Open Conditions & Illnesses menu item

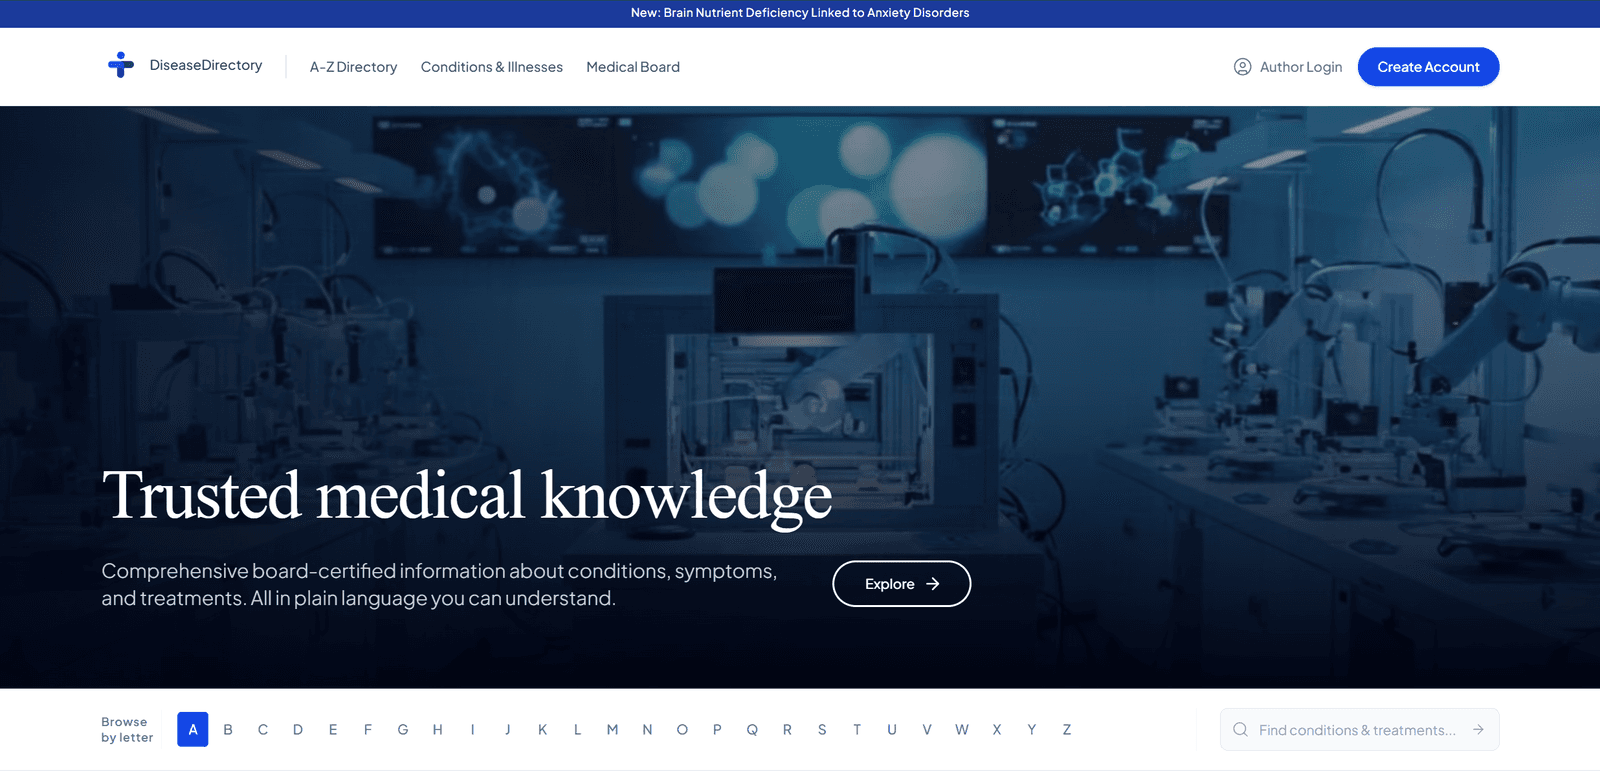click(492, 67)
